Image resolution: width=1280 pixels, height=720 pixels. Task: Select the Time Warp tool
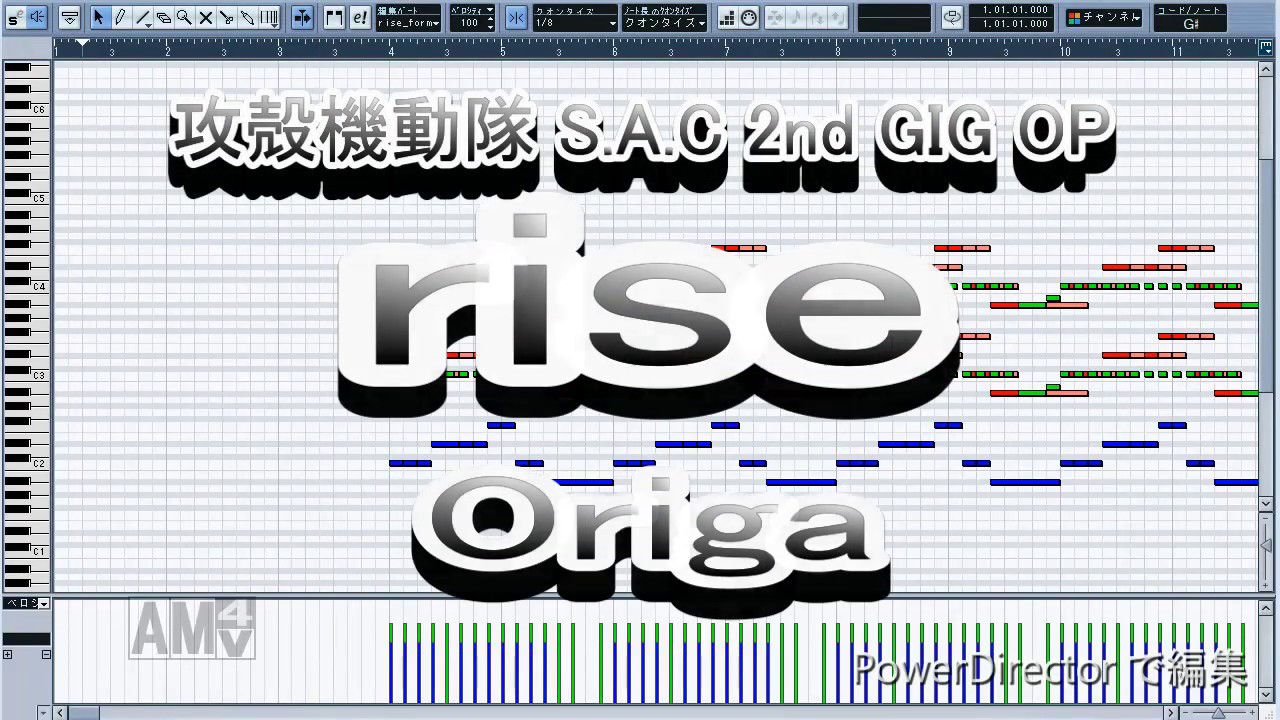[x=269, y=17]
